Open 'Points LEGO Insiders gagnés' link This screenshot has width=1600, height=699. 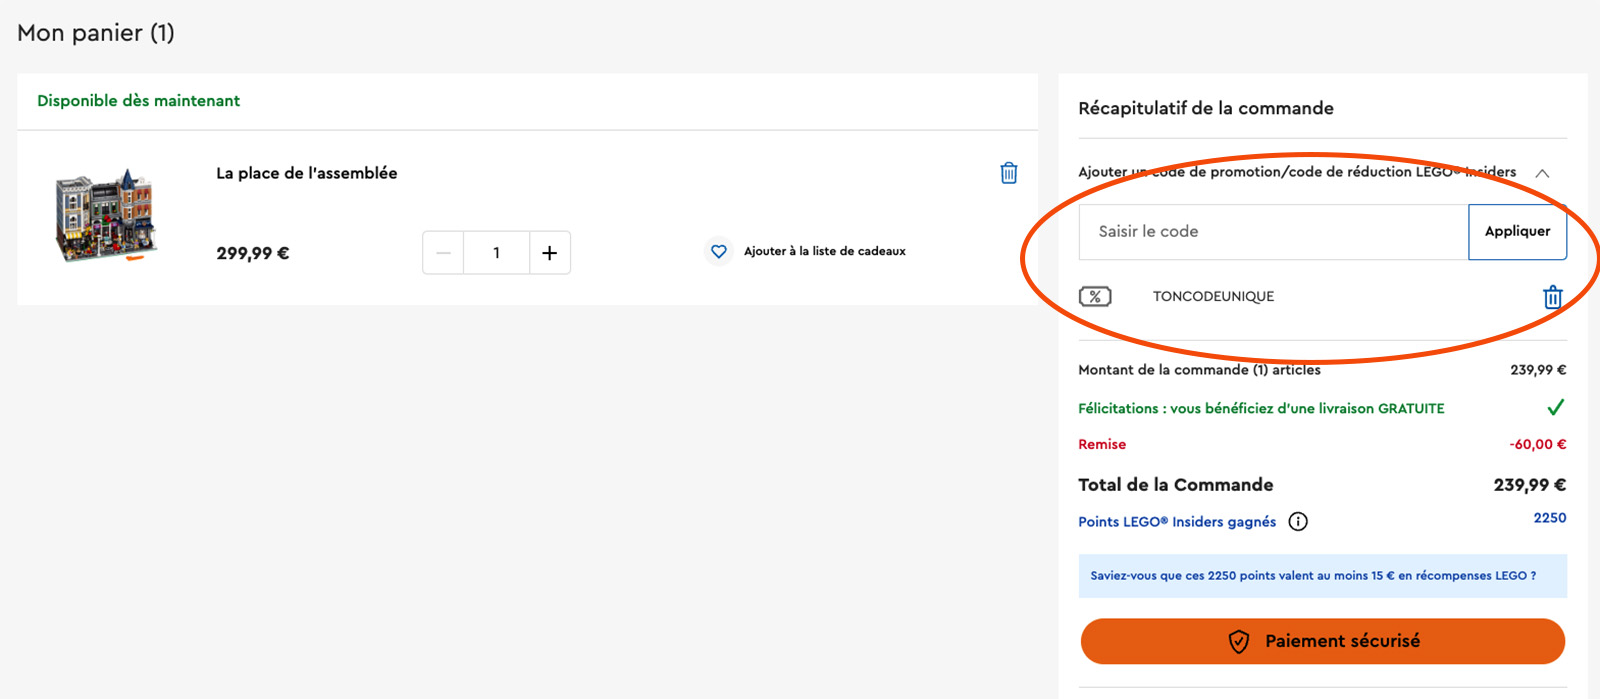click(1176, 522)
